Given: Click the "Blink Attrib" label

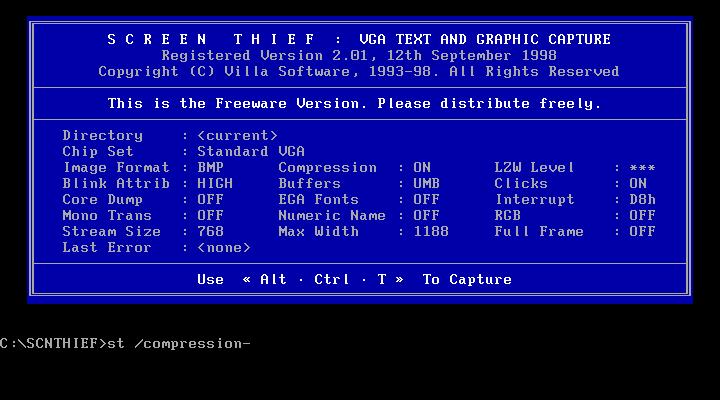Looking at the screenshot, I should [x=116, y=184].
